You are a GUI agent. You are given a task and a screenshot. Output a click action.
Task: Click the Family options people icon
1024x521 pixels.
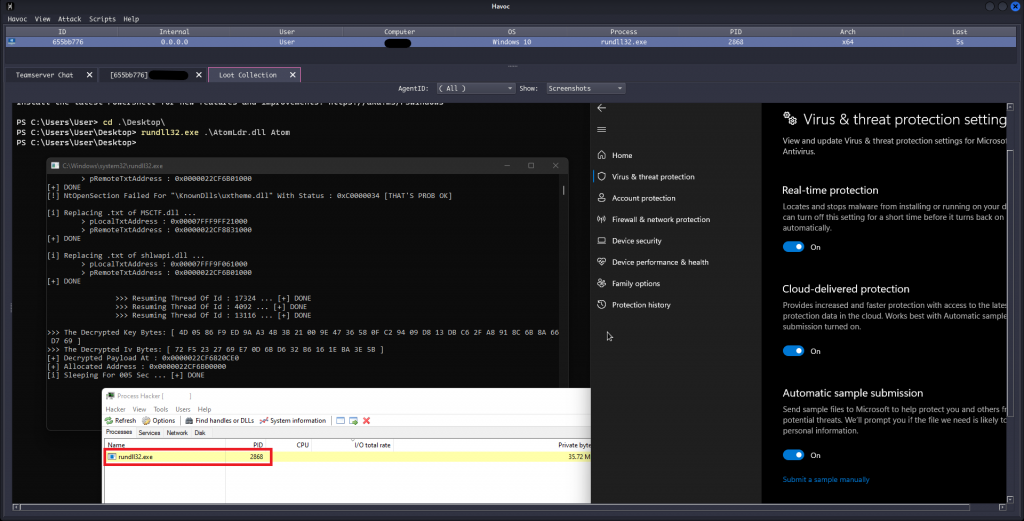point(601,283)
